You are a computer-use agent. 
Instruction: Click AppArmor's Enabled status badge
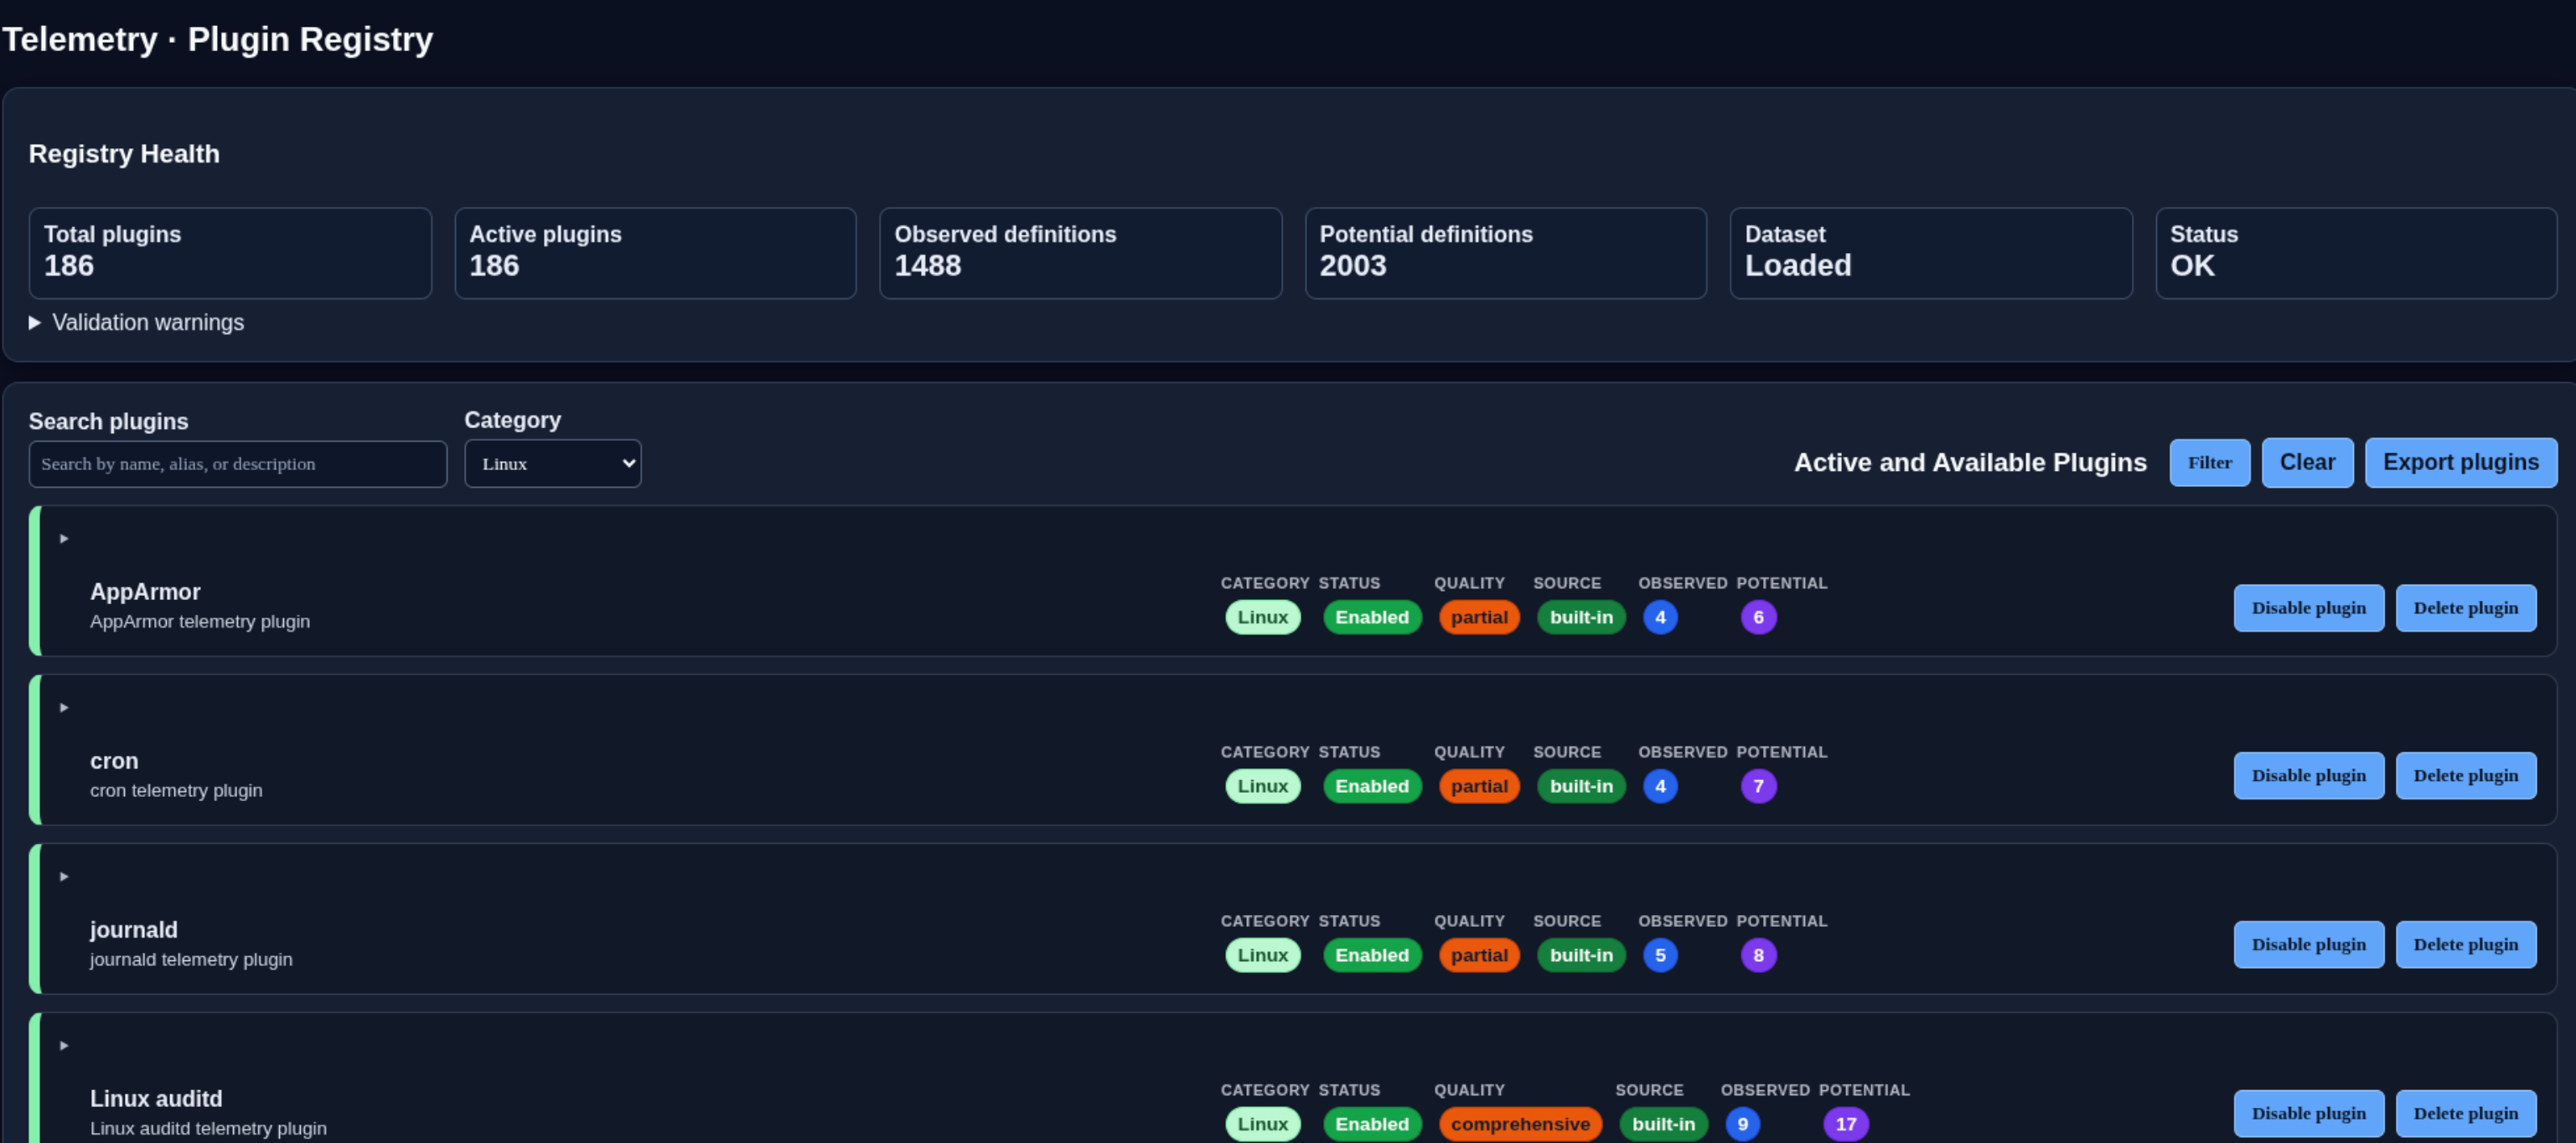pos(1371,617)
